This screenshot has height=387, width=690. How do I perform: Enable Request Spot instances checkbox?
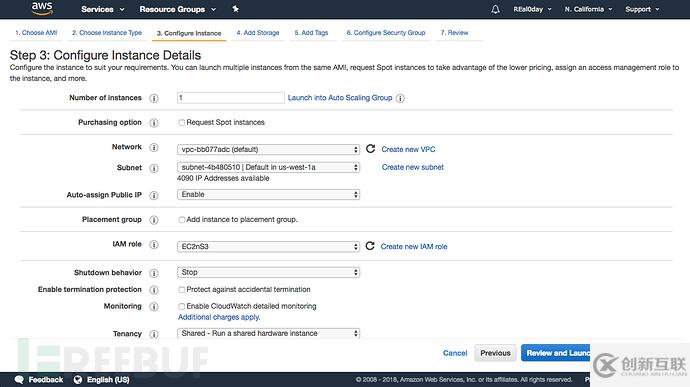coord(181,123)
